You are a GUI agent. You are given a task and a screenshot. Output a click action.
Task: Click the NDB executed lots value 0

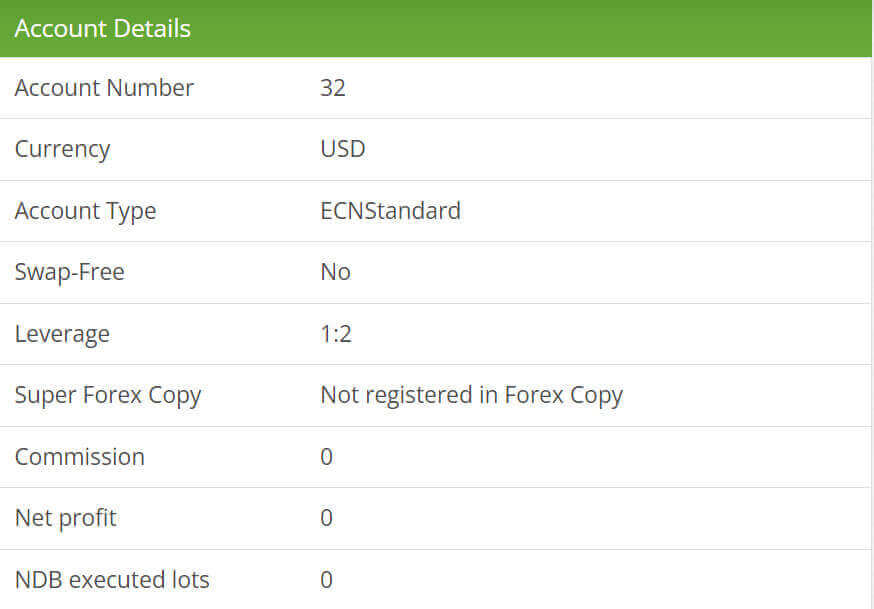pyautogui.click(x=327, y=580)
